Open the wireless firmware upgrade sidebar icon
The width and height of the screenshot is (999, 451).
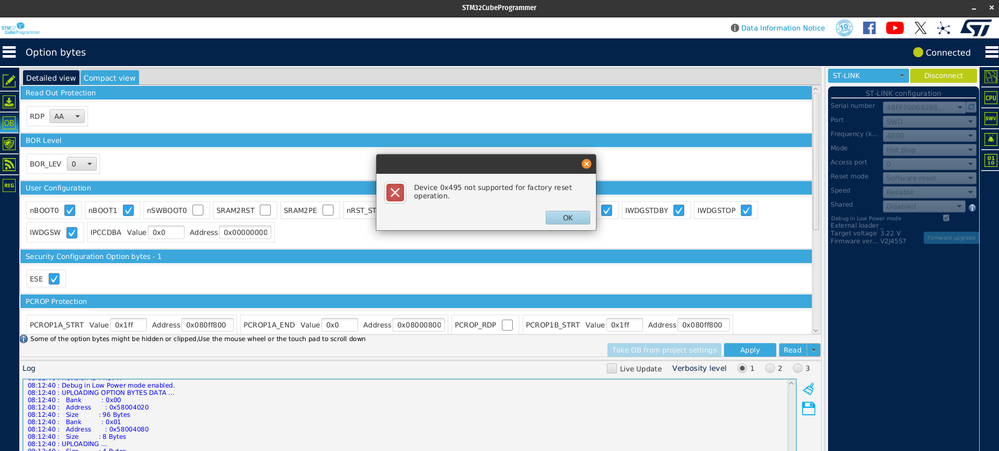click(x=9, y=164)
